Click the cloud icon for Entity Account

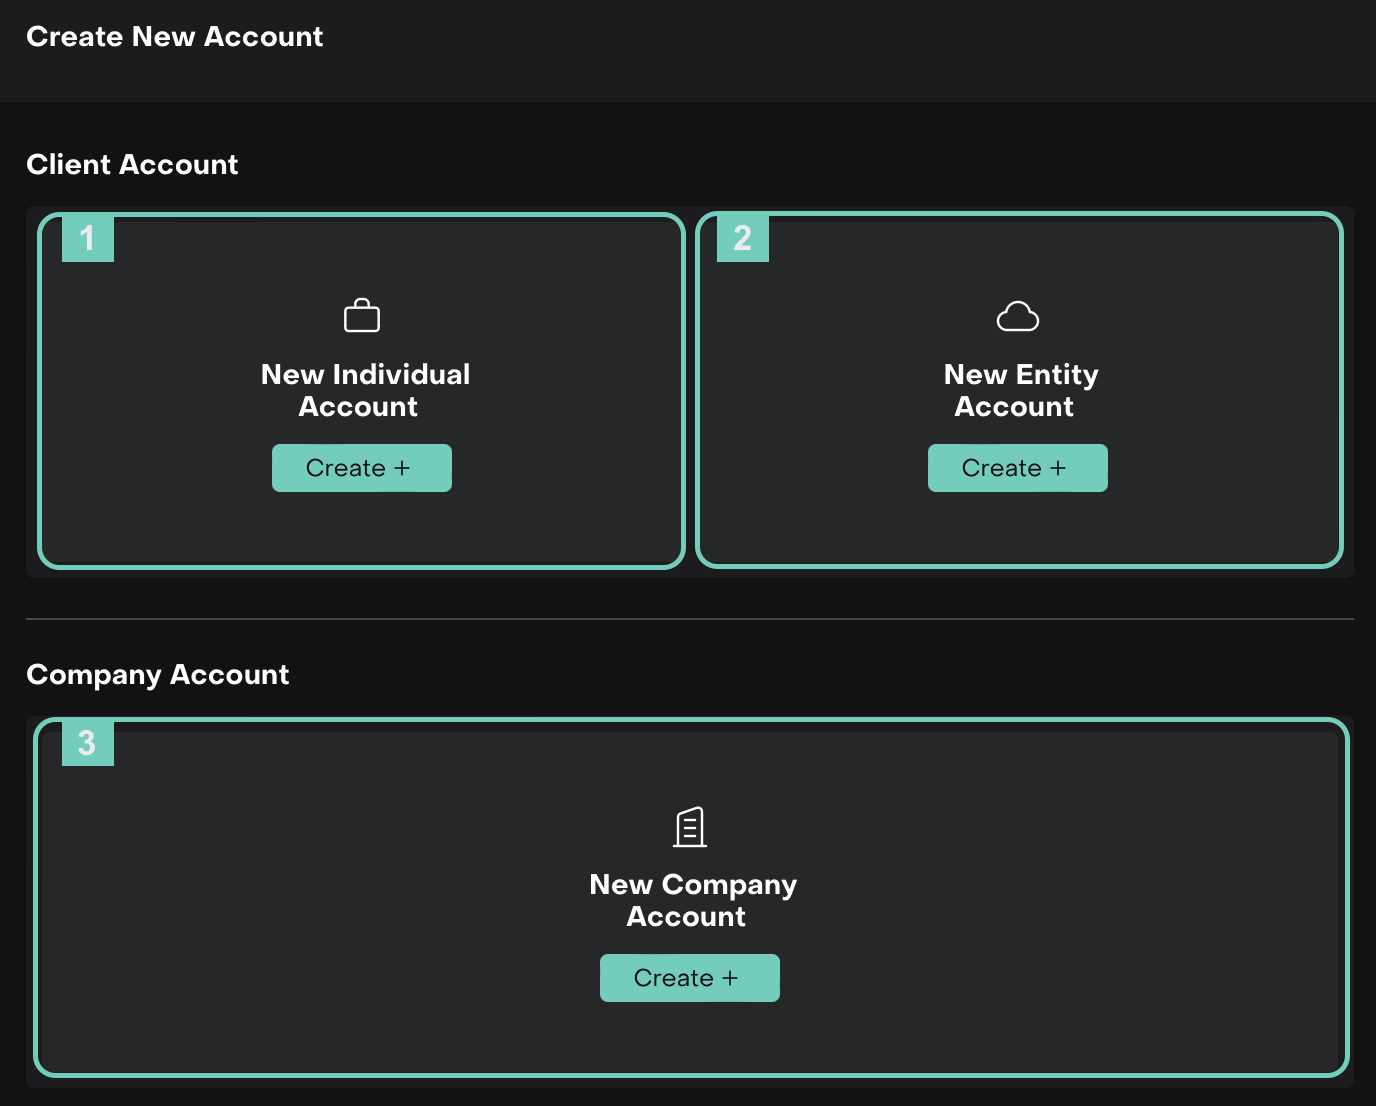coord(1017,316)
